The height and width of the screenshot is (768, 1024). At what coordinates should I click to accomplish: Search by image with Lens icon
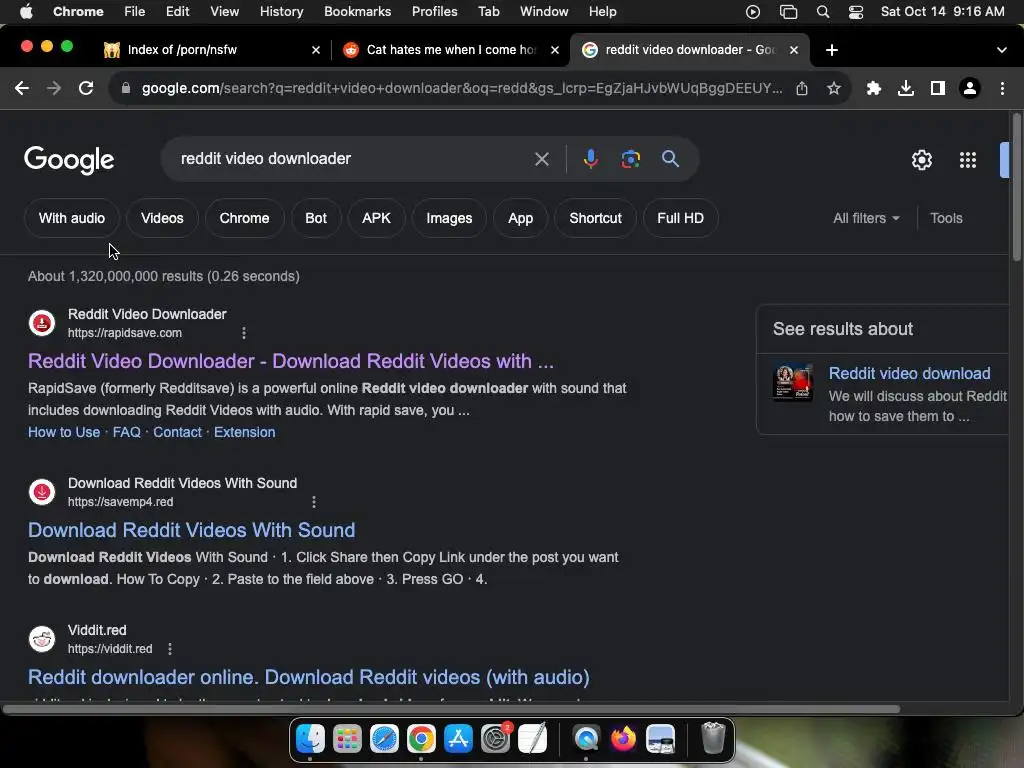pos(630,159)
